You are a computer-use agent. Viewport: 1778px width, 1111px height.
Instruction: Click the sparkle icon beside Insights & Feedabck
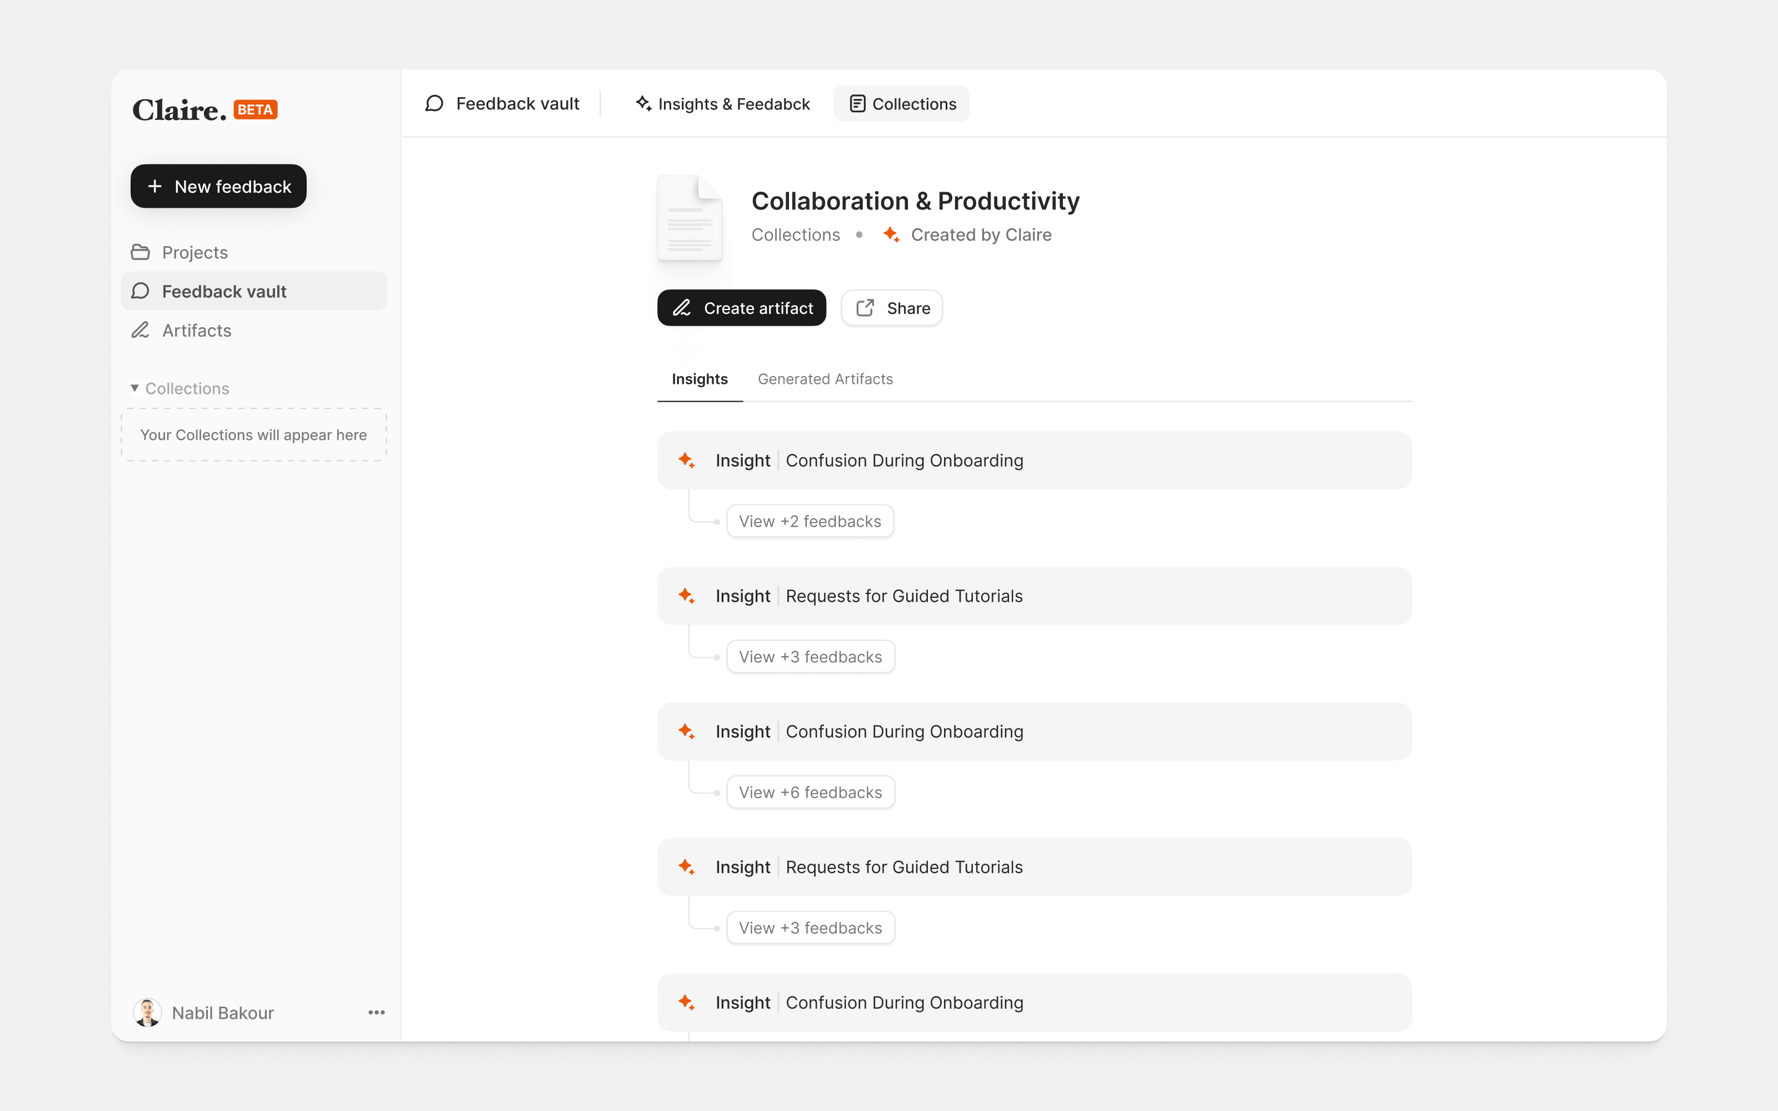pyautogui.click(x=643, y=104)
